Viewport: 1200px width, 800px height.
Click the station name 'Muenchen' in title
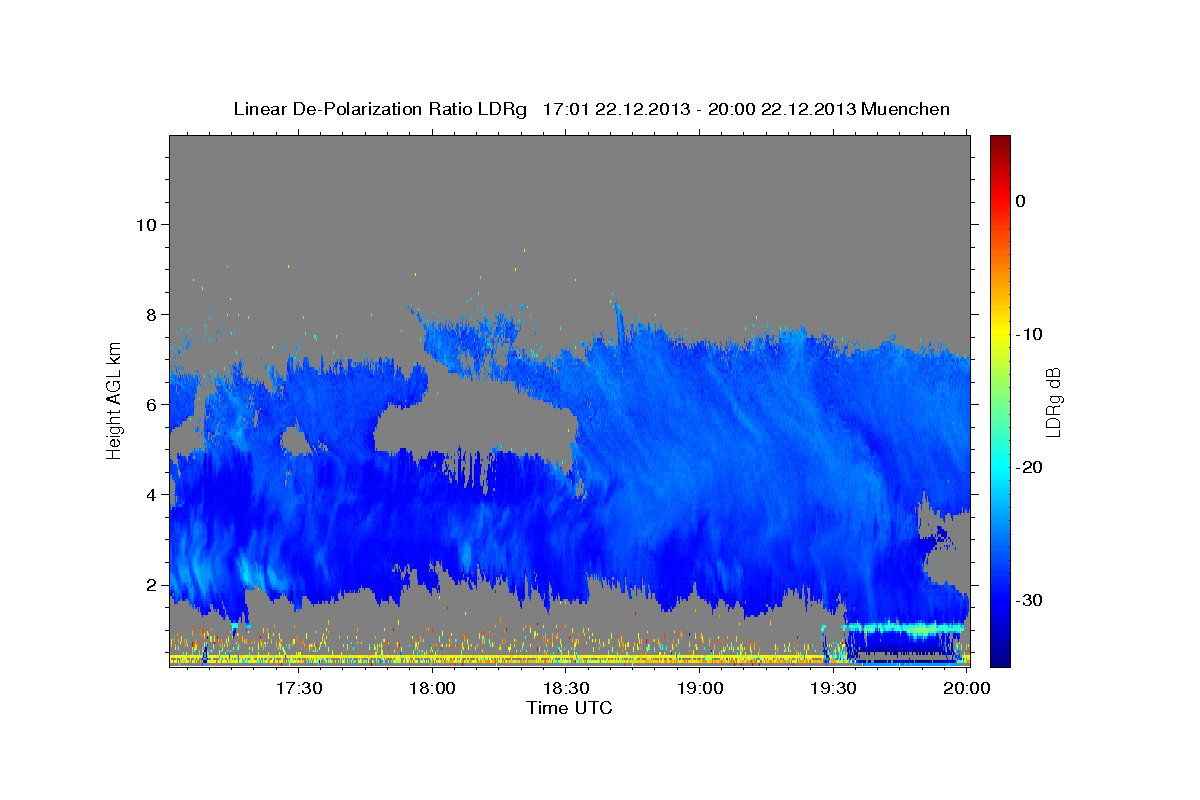(905, 109)
